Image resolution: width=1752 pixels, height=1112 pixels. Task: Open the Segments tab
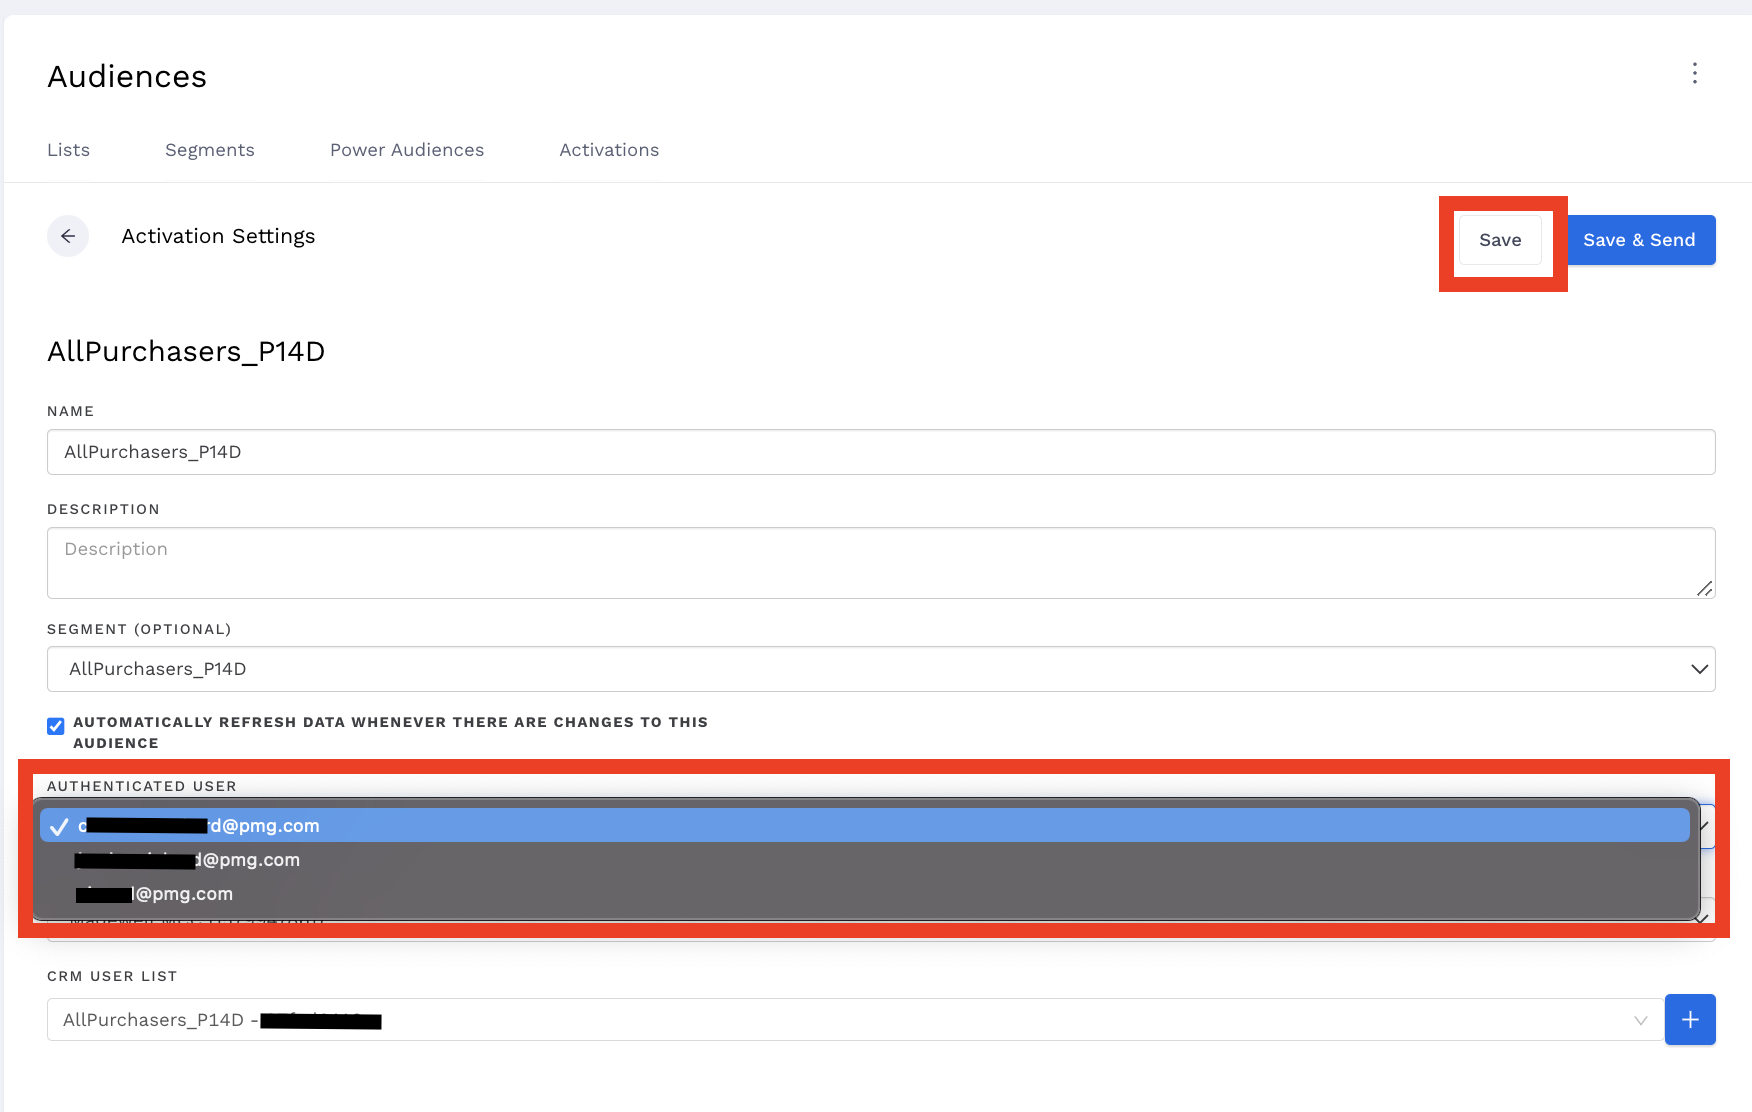pyautogui.click(x=209, y=150)
